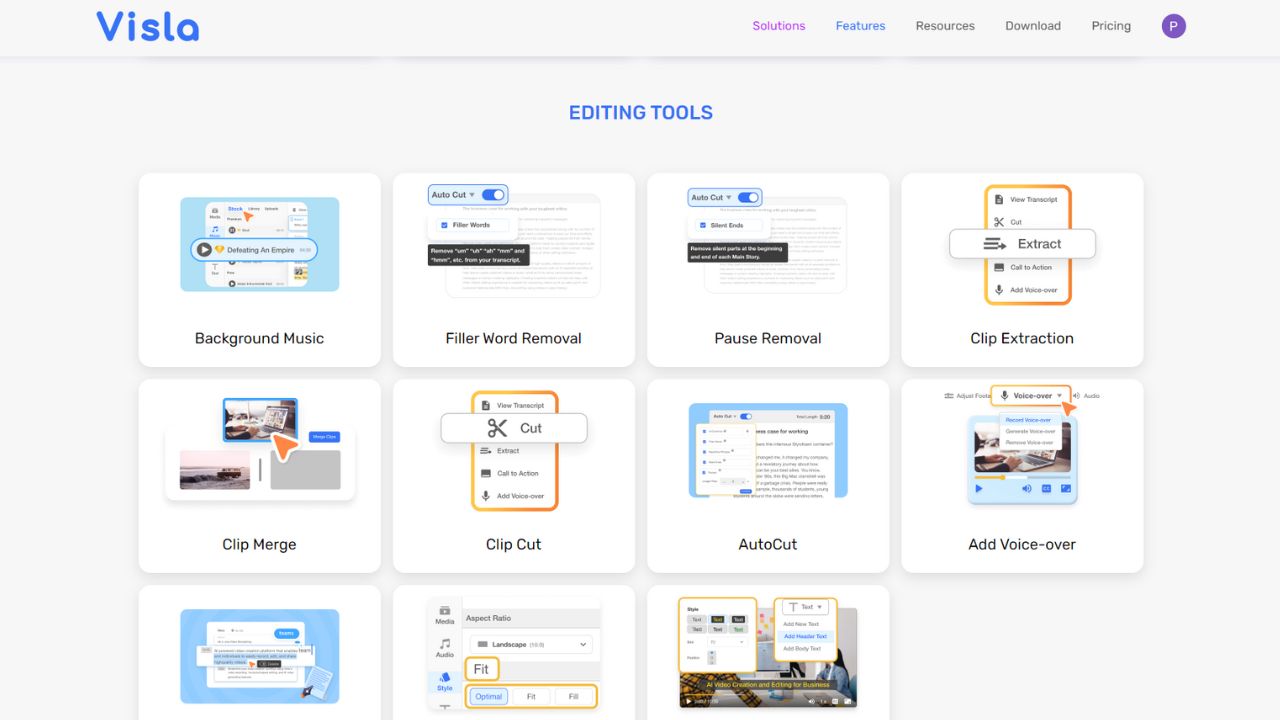Open the Add Voice-over card title
The image size is (1280, 720).
coord(1022,544)
